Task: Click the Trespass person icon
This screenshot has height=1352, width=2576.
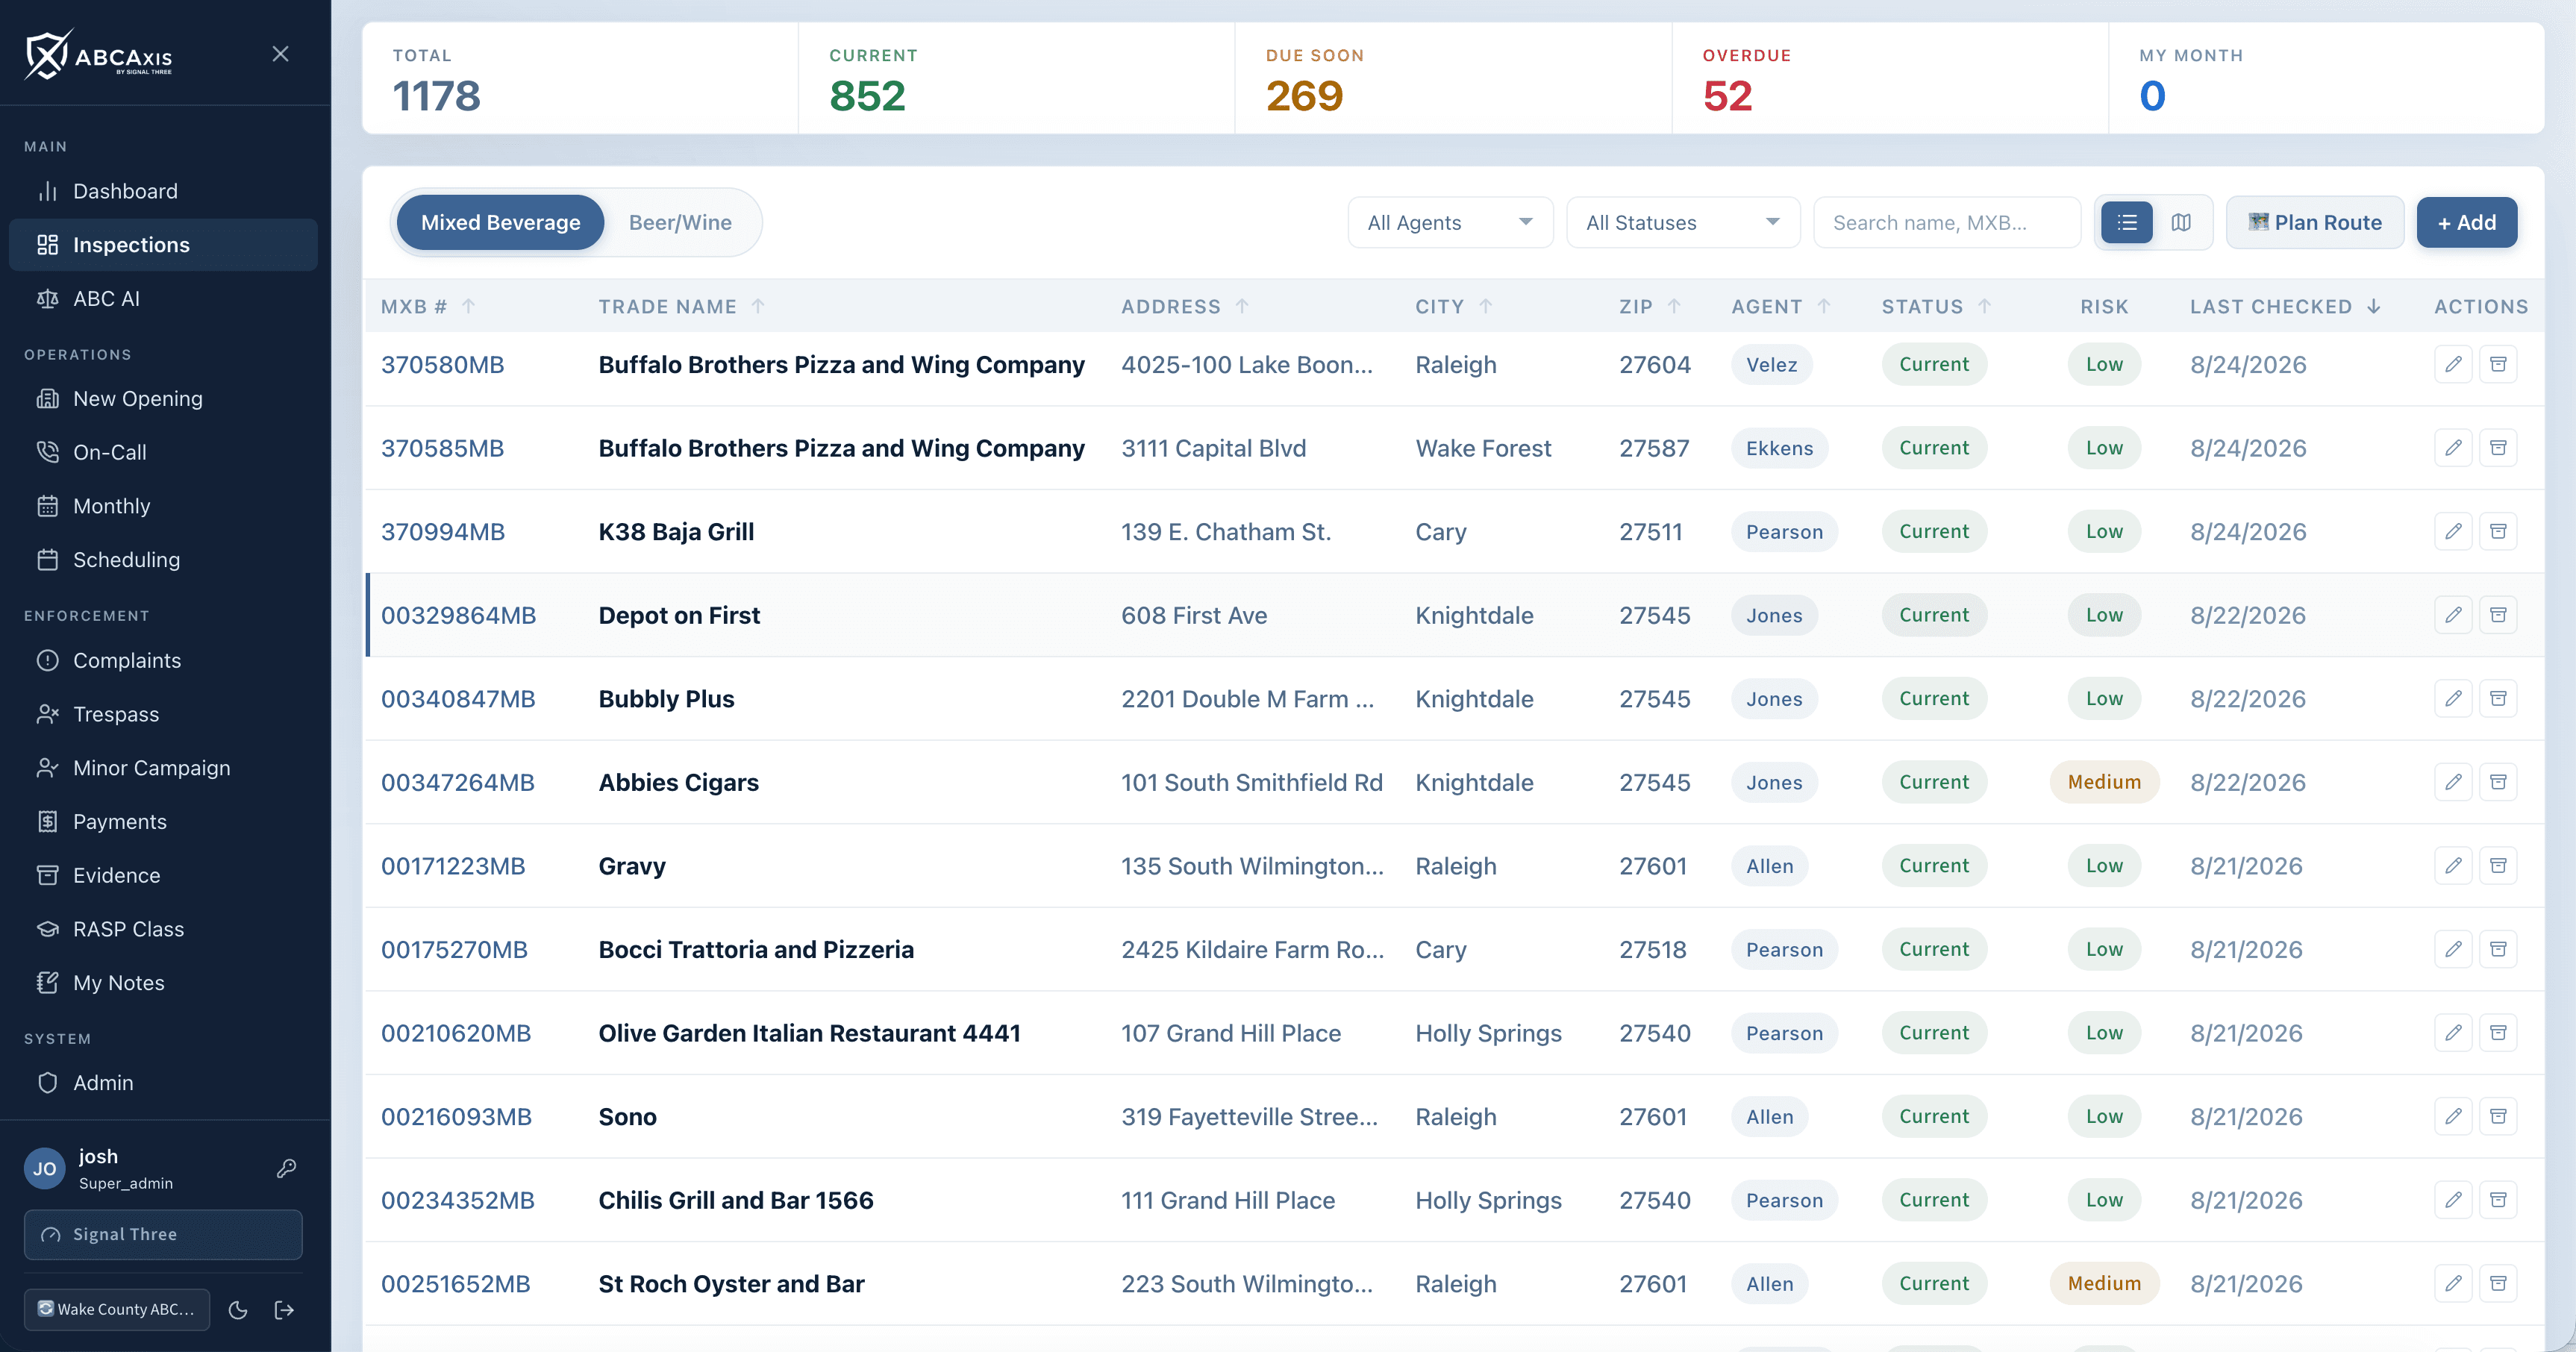Action: click(47, 714)
